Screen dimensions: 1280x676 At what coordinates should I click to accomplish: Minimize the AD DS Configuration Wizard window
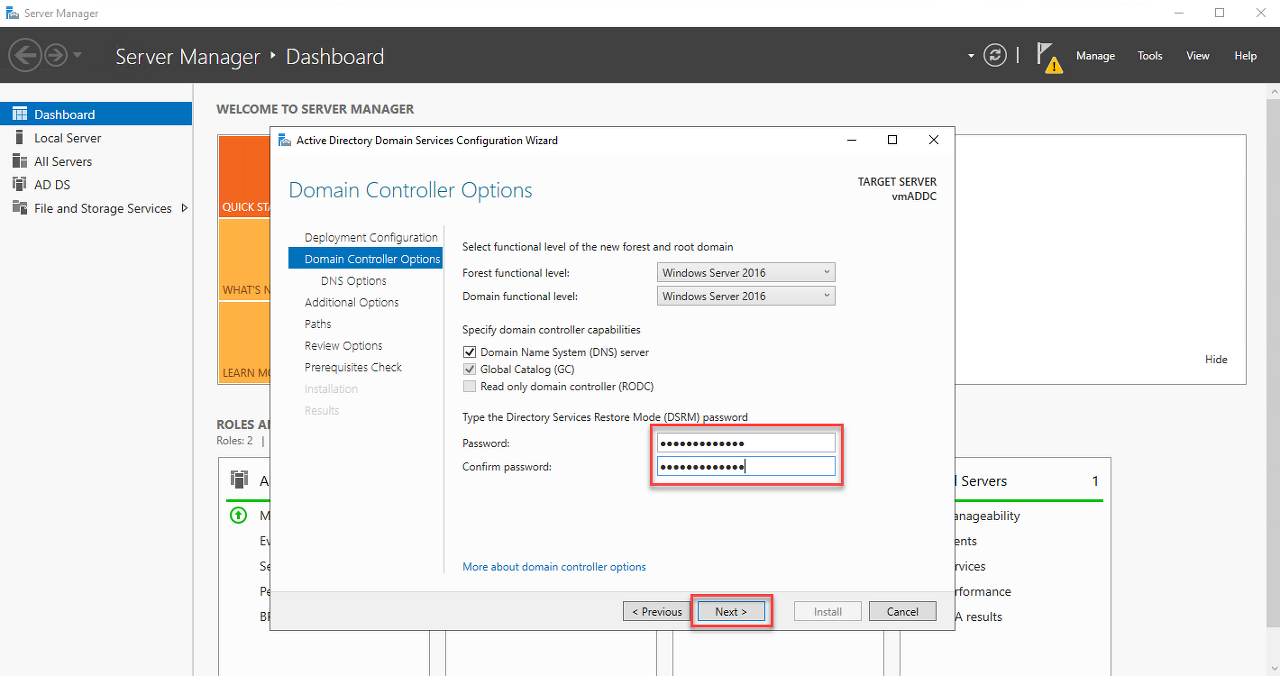tap(852, 140)
